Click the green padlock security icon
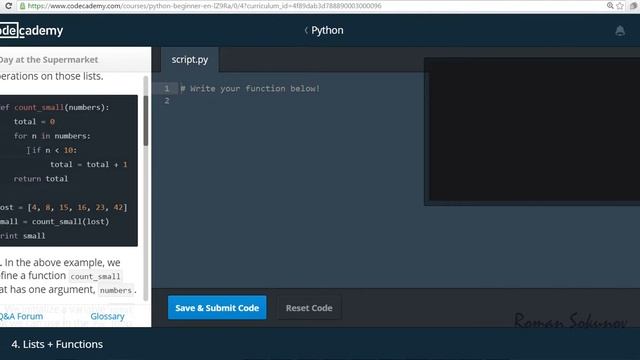The image size is (640, 360). click(22, 6)
